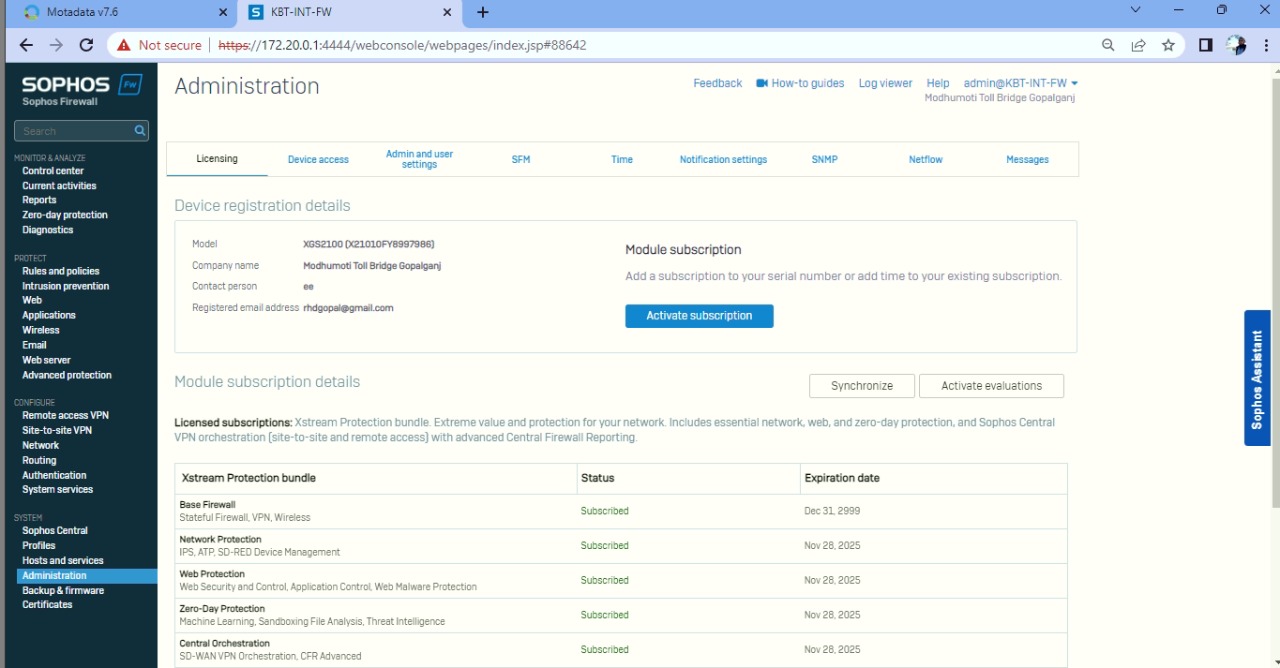This screenshot has height=668, width=1280.
Task: Bookmark this page with the star icon
Action: tap(1168, 45)
